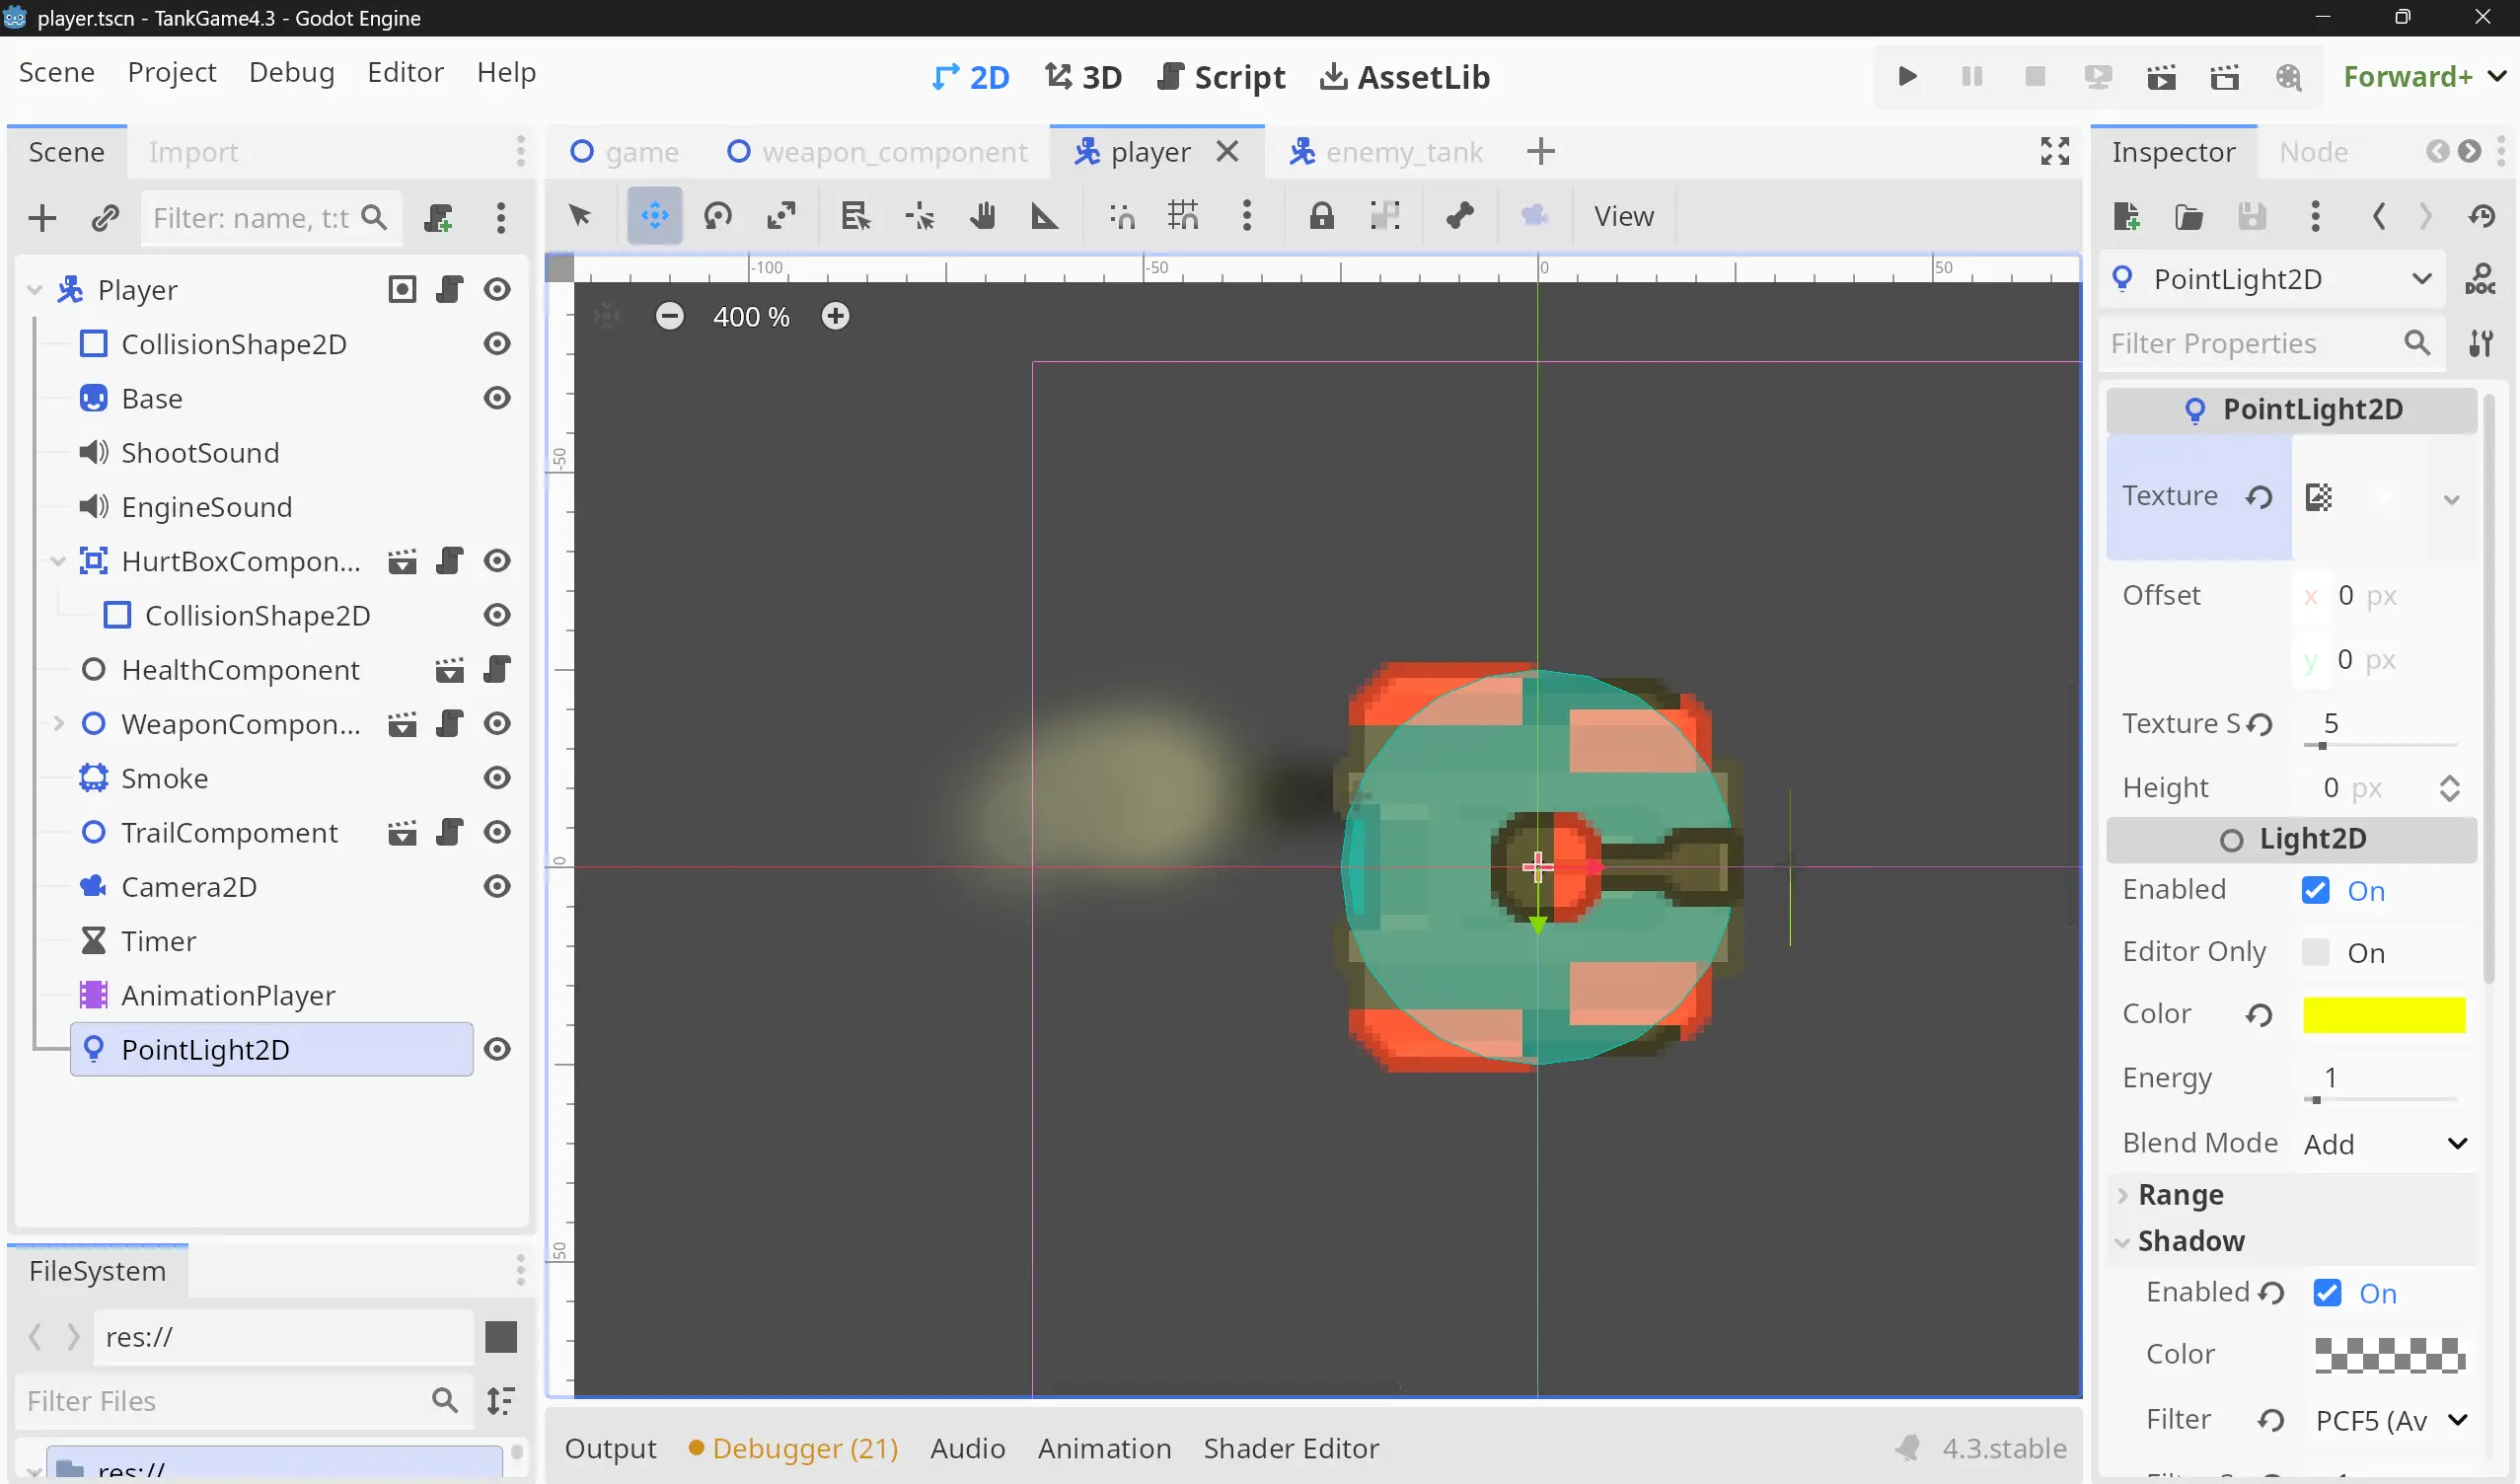Toggle Smart Snap in viewport toolbar

click(x=1121, y=216)
